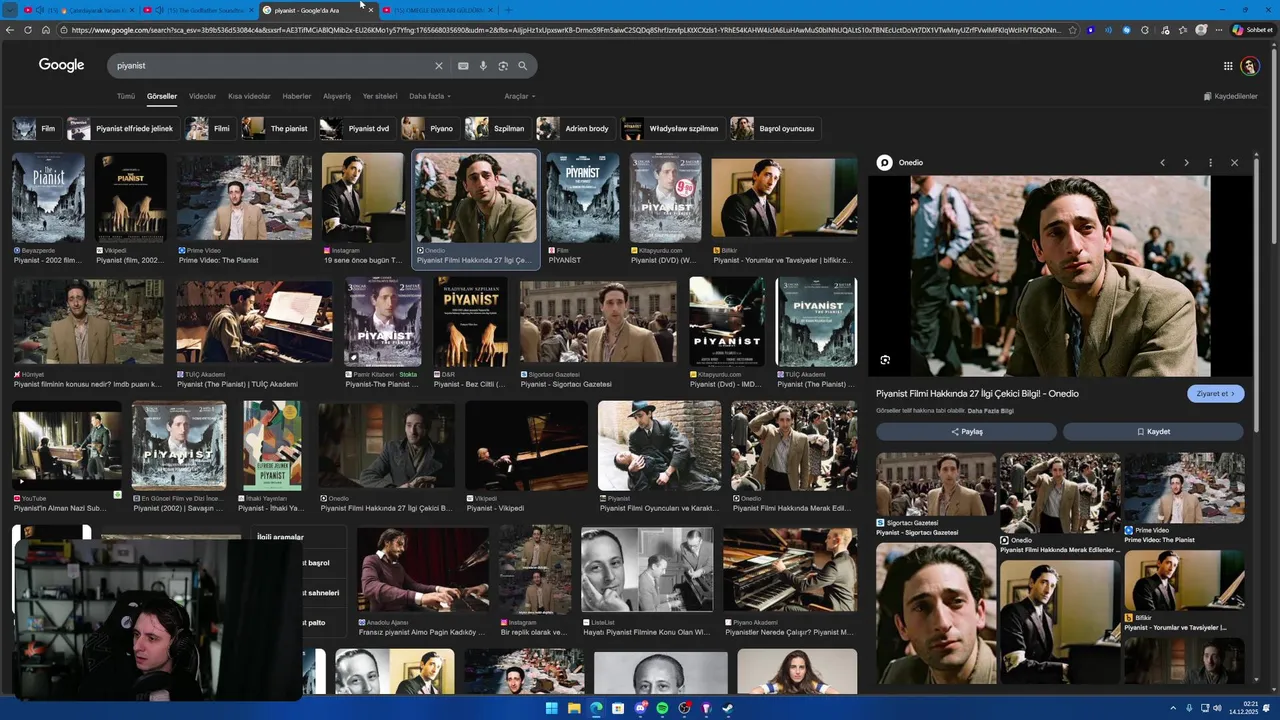
Task: Open the Beyazperde Piyanist poster thumbnail
Action: pyautogui.click(x=48, y=198)
